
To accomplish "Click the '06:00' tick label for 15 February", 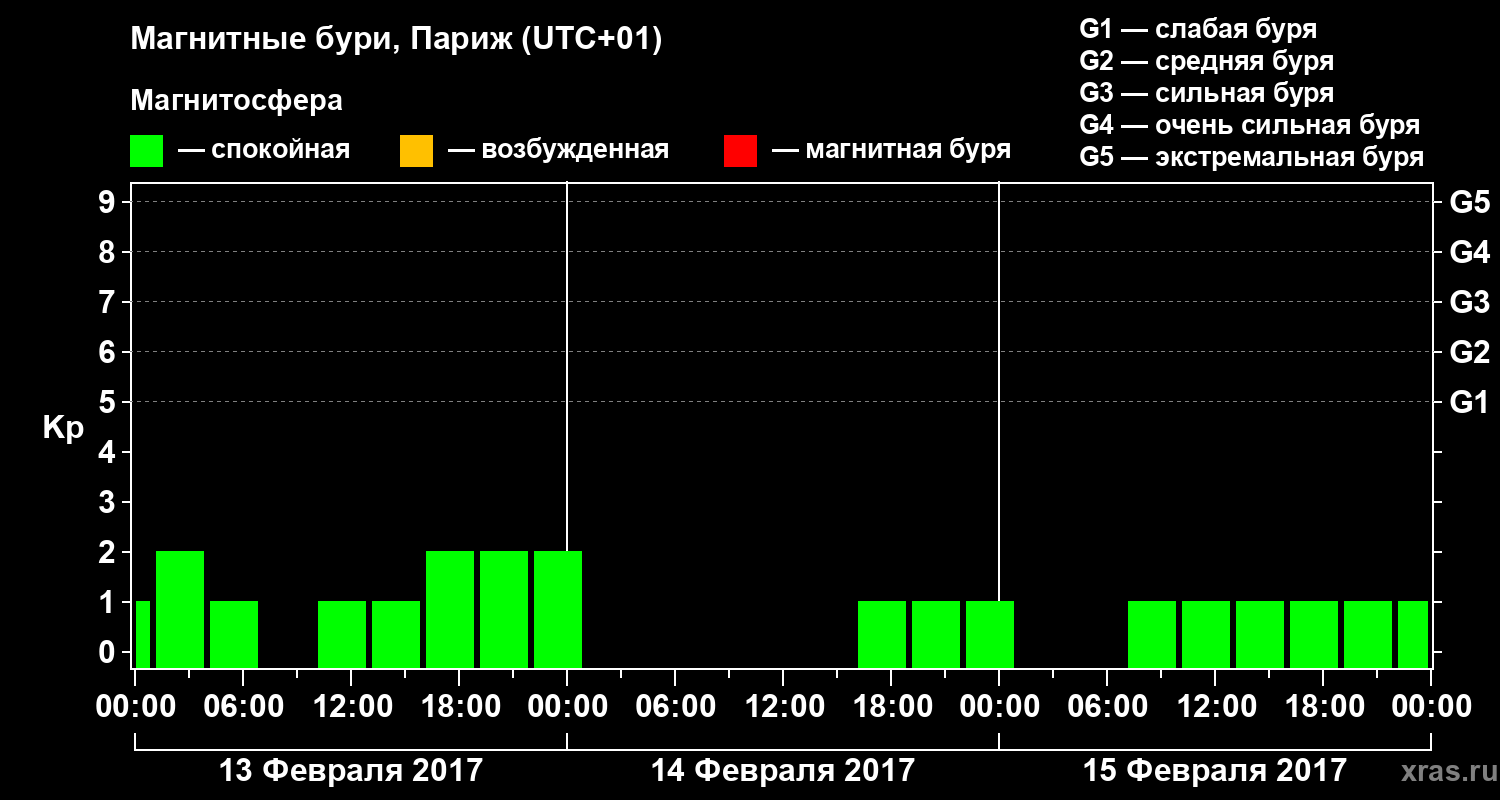I will click(x=1107, y=707).
